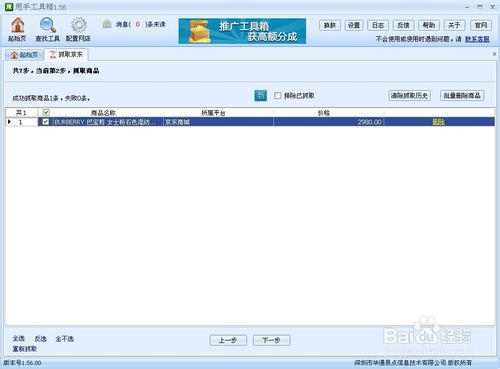Open 设置 settings button

pos(354,25)
